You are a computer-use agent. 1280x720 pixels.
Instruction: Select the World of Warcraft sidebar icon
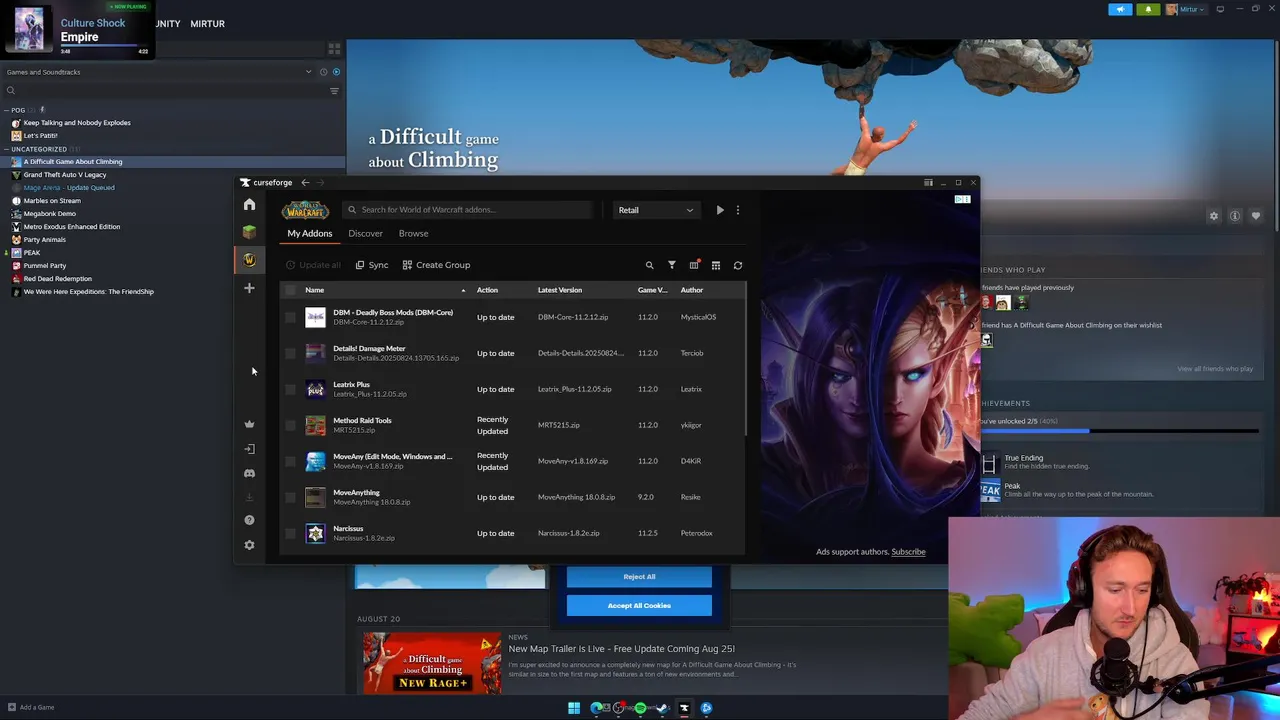click(x=249, y=260)
